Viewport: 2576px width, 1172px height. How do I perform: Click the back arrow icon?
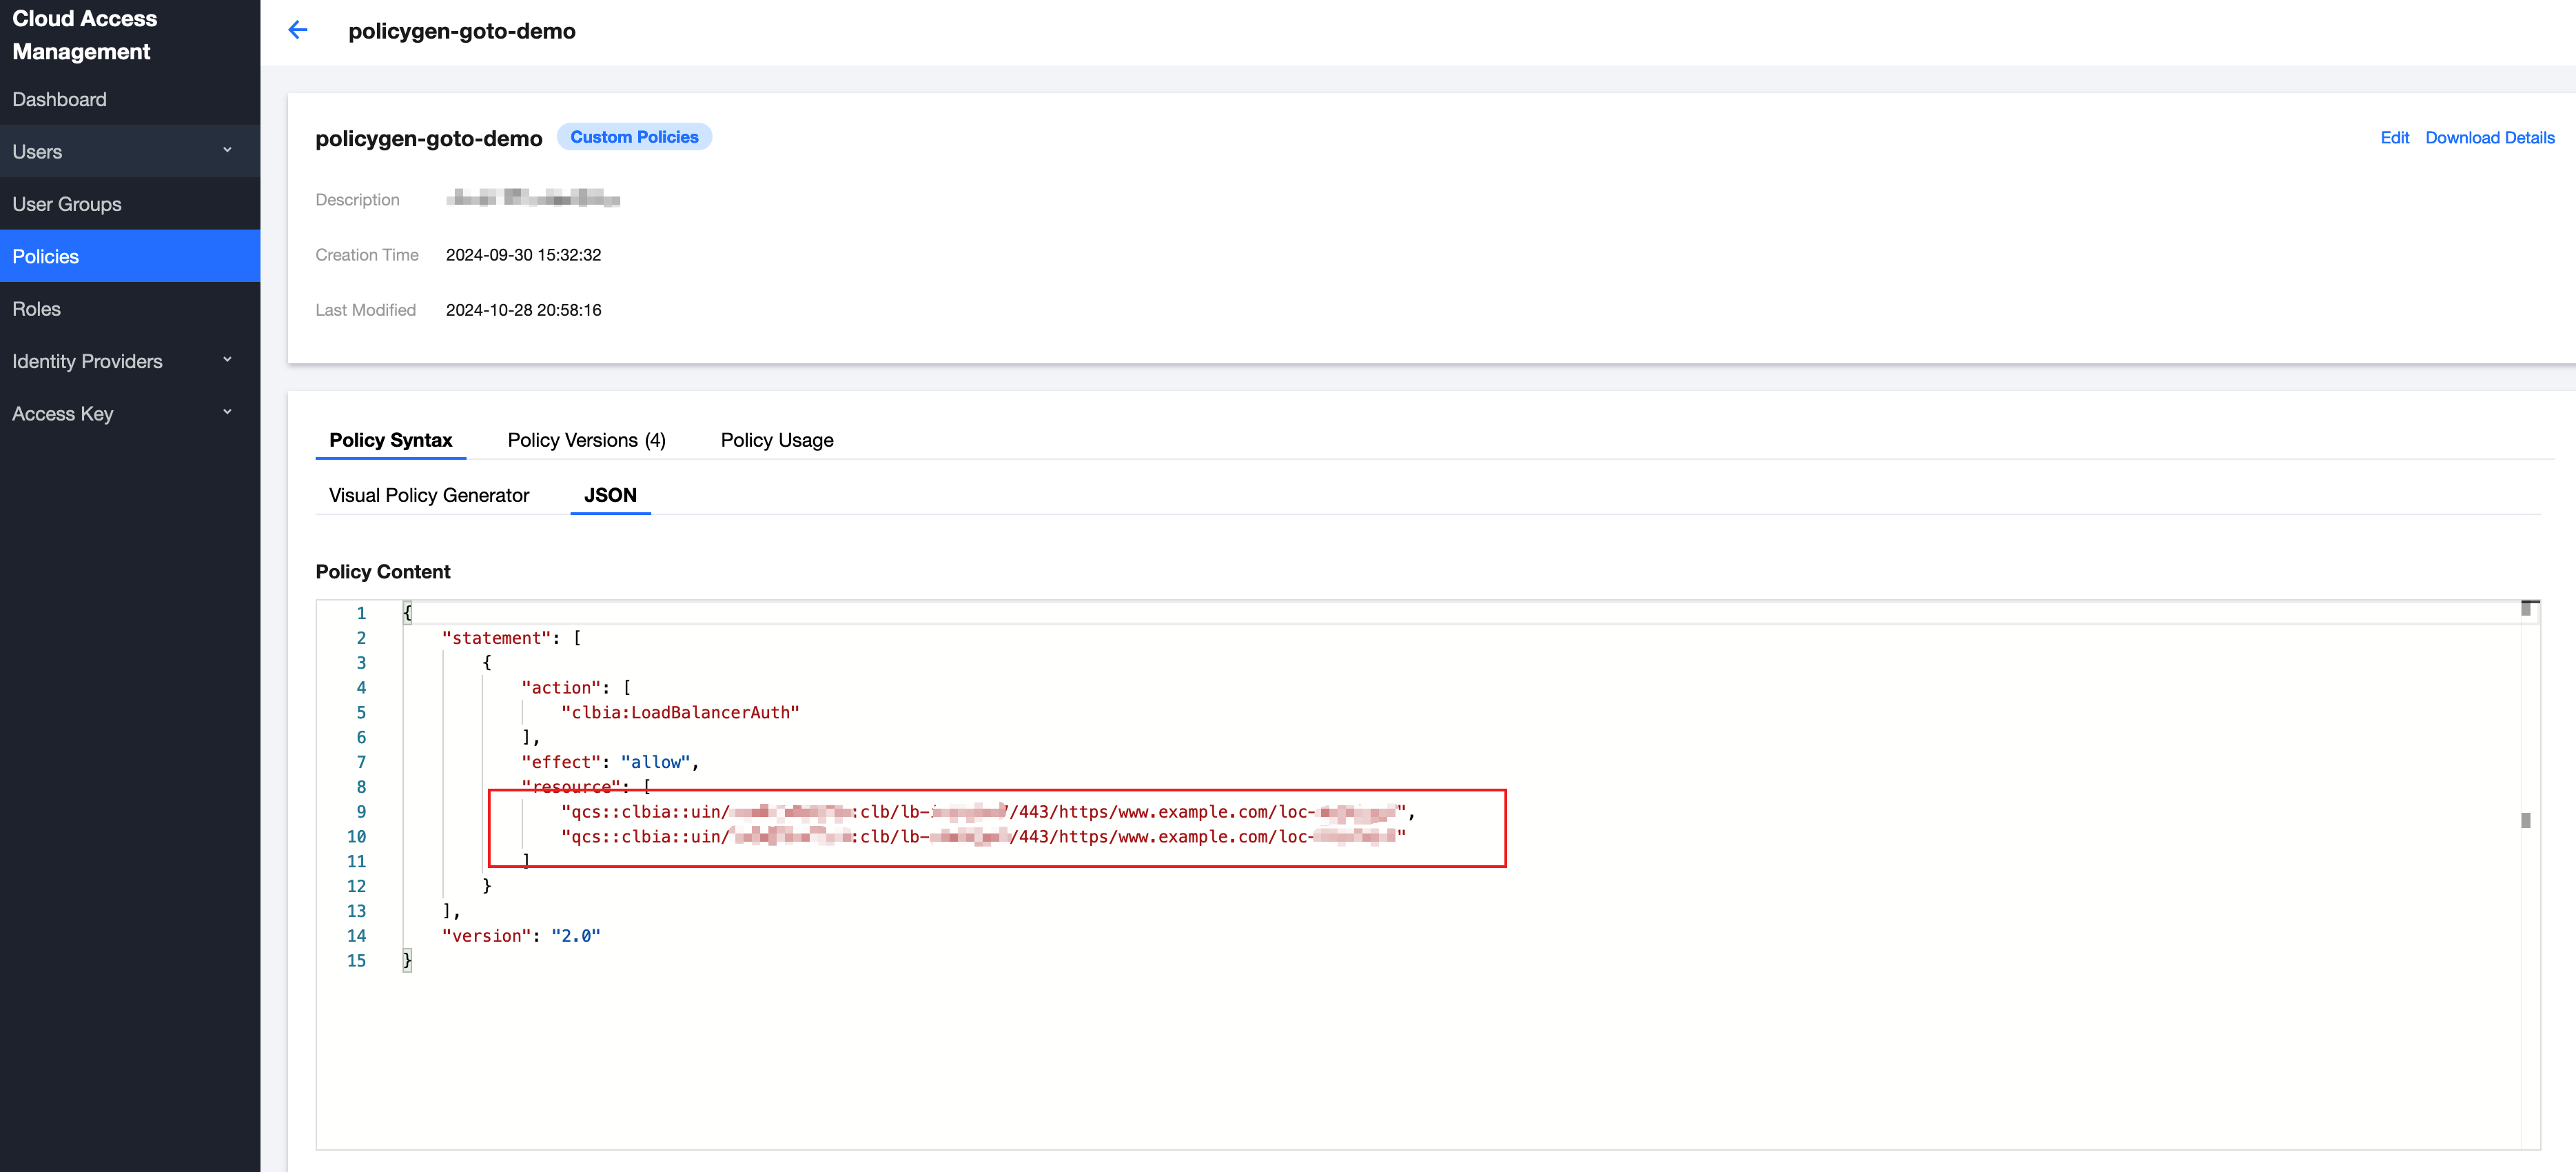(x=297, y=30)
